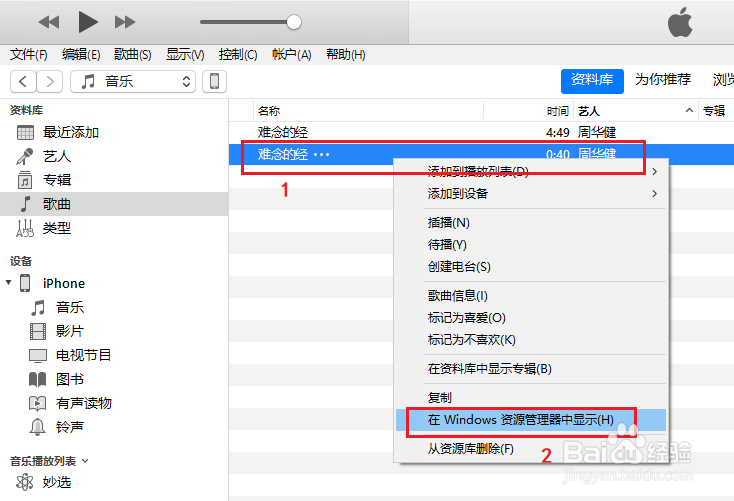Click the iPhone device icon button
Image resolution: width=734 pixels, height=501 pixels.
[x=214, y=81]
